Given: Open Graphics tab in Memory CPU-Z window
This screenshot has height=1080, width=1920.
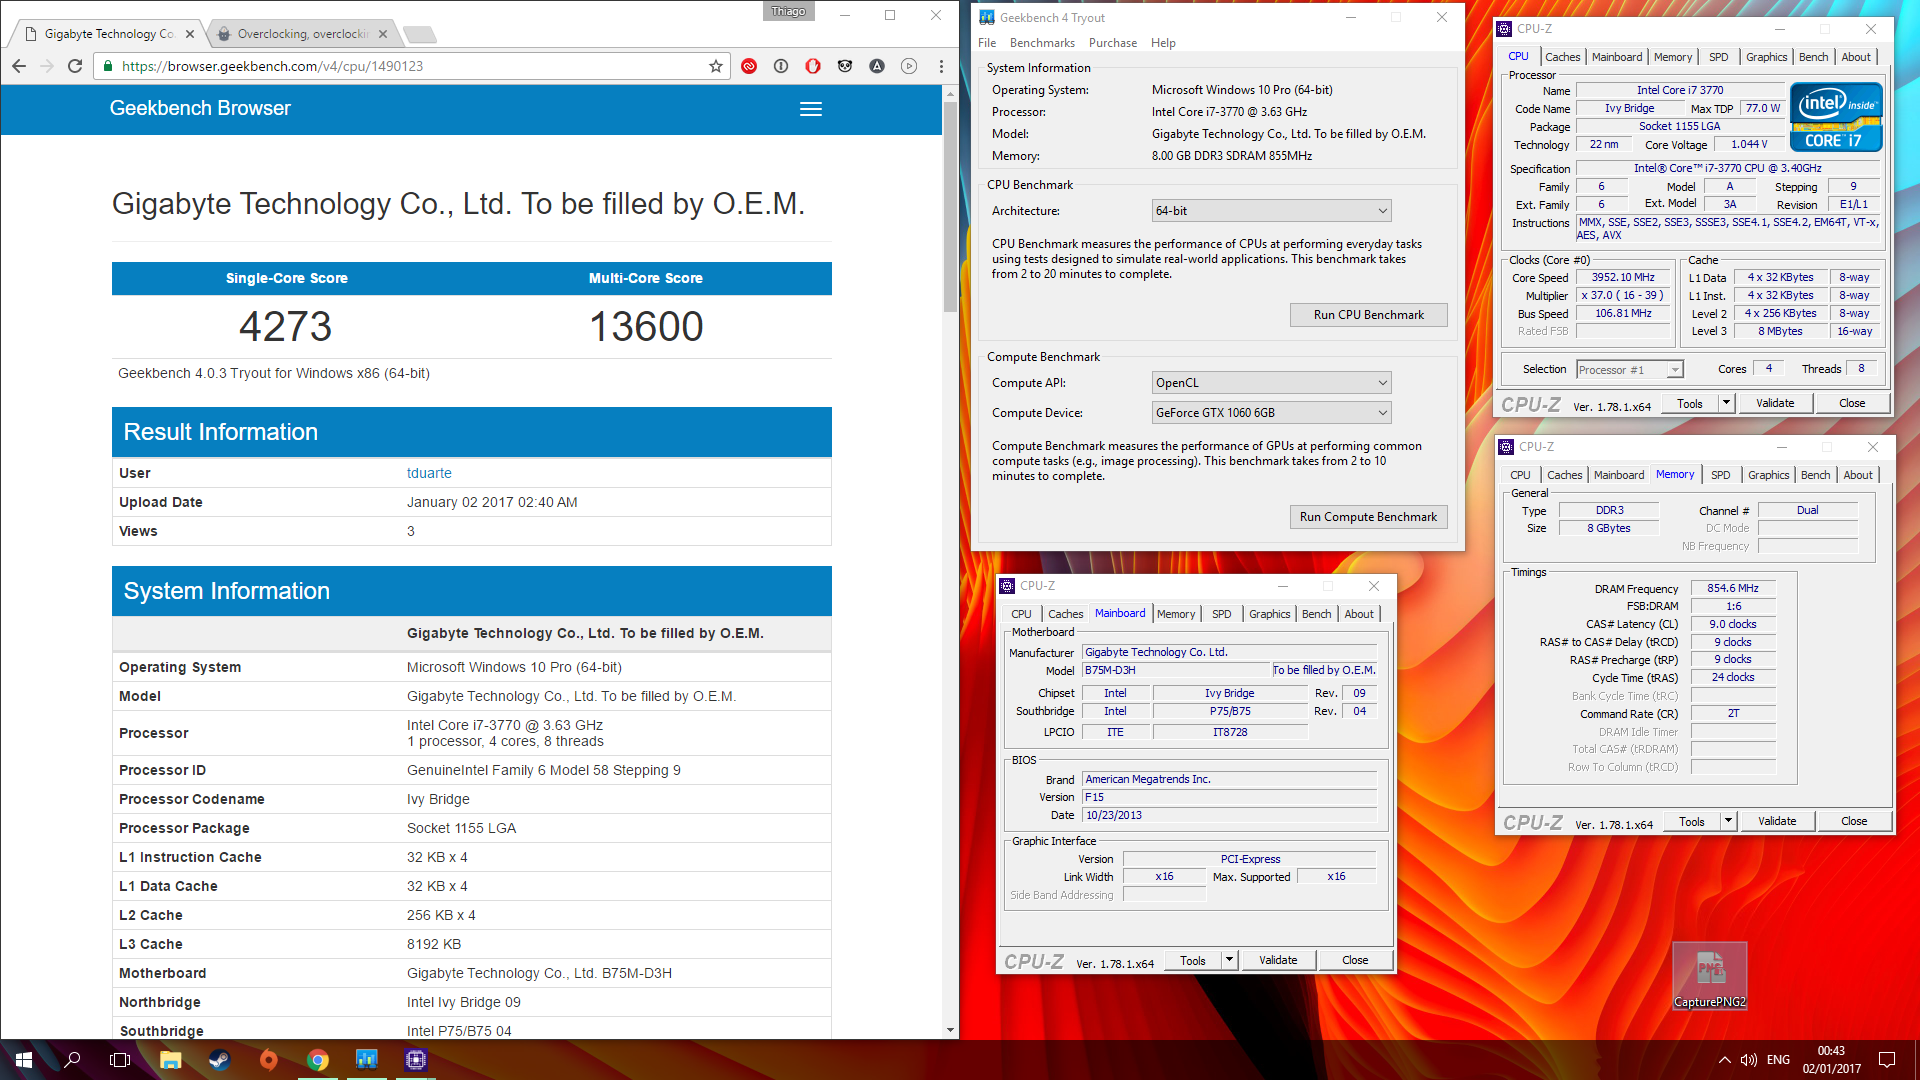Looking at the screenshot, I should click(x=1768, y=475).
